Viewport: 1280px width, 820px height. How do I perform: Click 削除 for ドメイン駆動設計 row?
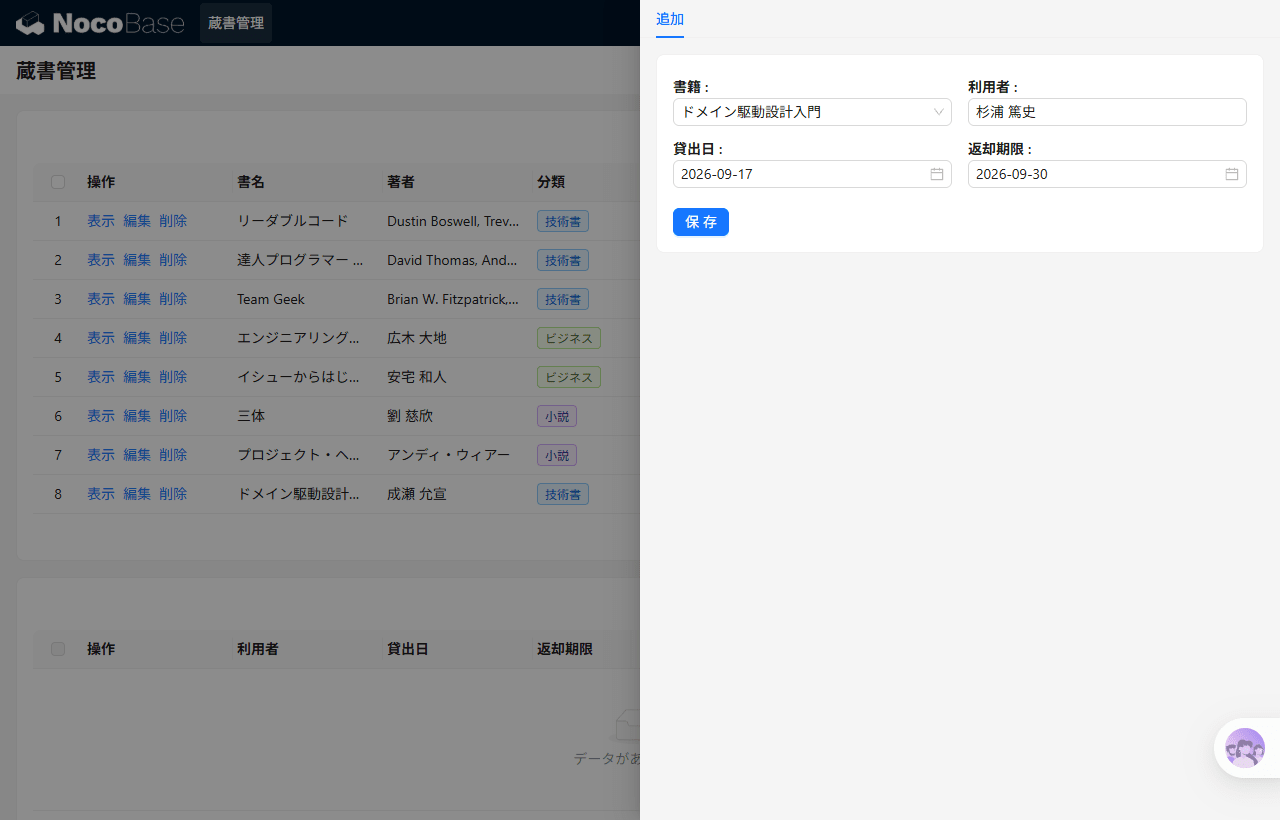173,494
